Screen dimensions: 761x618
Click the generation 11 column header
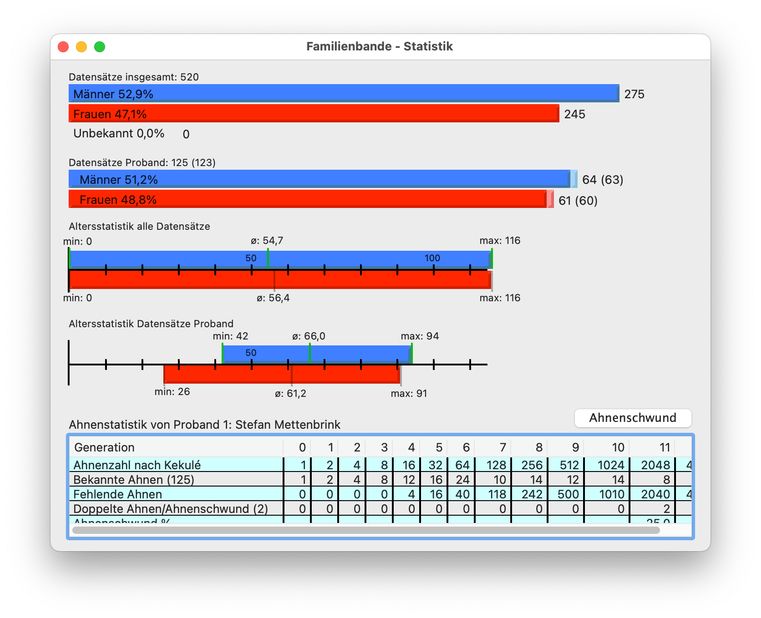click(x=663, y=447)
